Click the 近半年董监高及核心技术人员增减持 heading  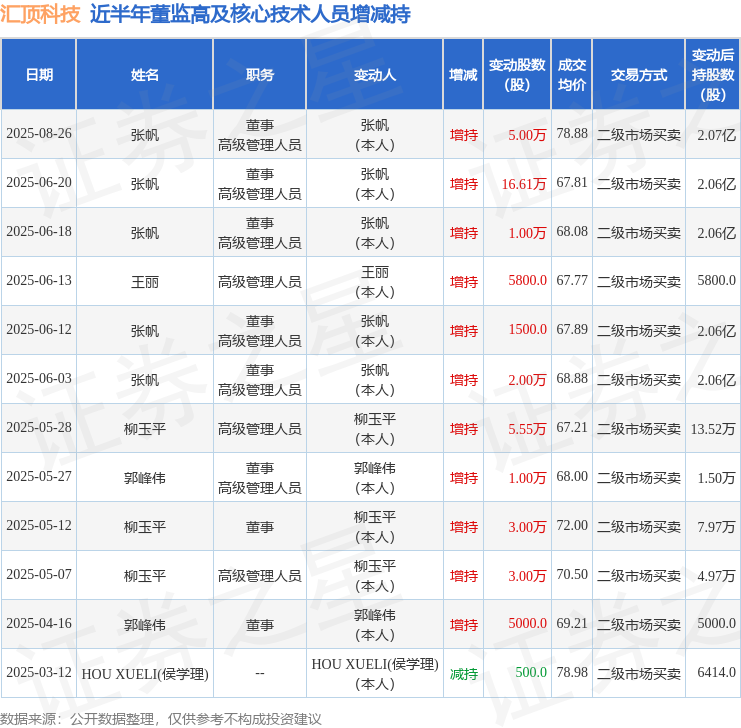[x=250, y=15]
